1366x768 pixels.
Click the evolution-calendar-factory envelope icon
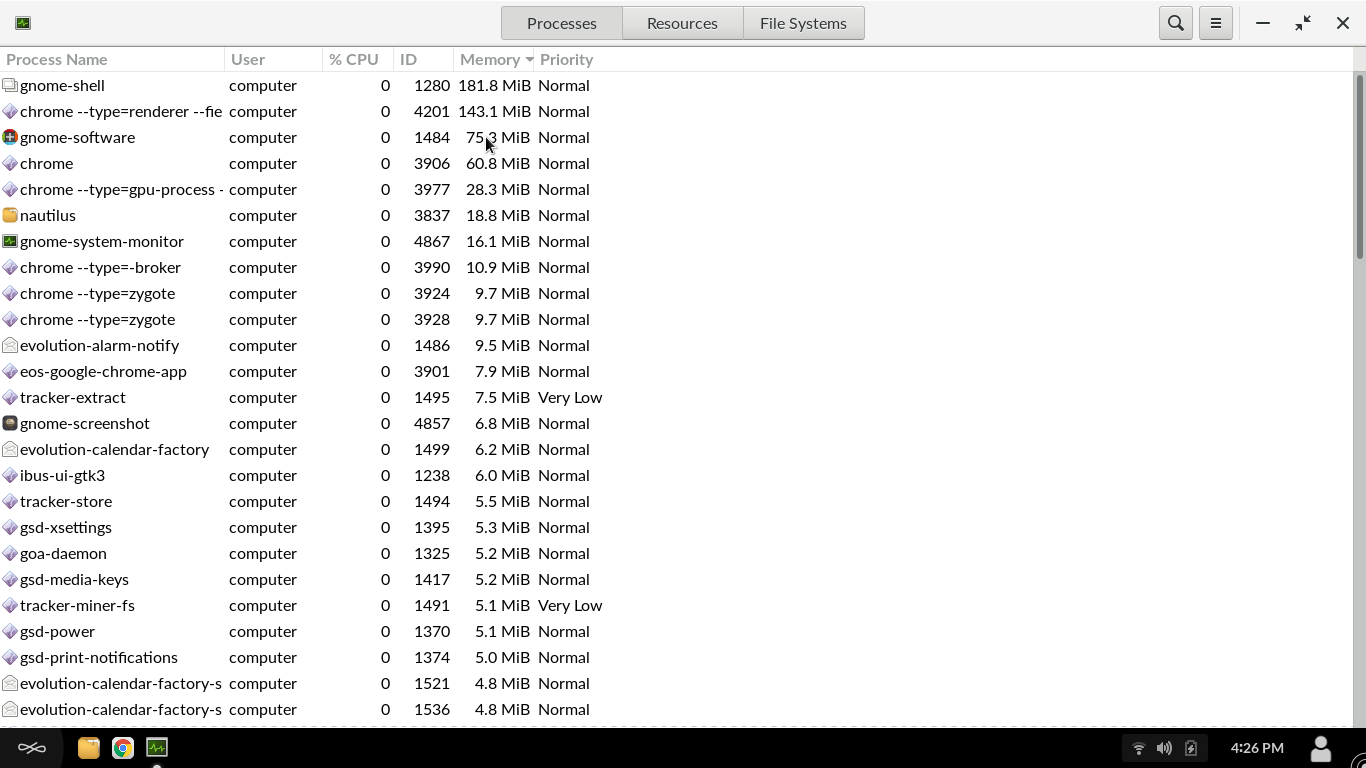pyautogui.click(x=10, y=449)
